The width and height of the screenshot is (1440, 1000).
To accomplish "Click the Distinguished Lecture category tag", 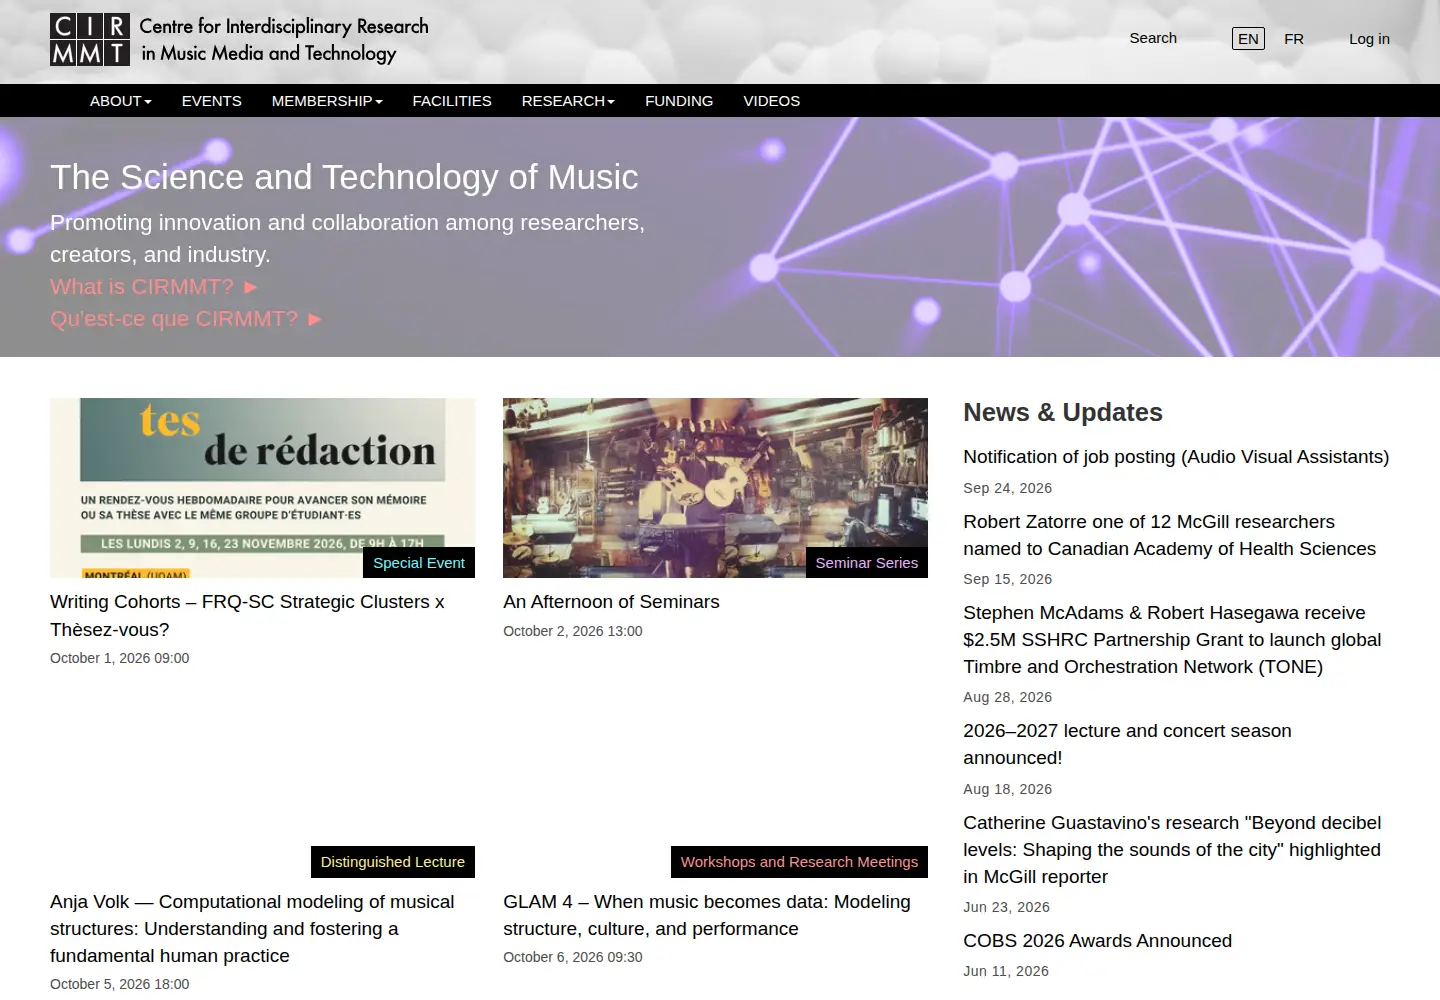I will pos(393,862).
